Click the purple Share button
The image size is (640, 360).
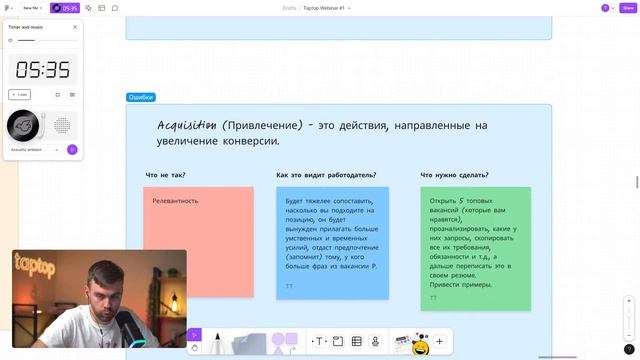click(628, 8)
